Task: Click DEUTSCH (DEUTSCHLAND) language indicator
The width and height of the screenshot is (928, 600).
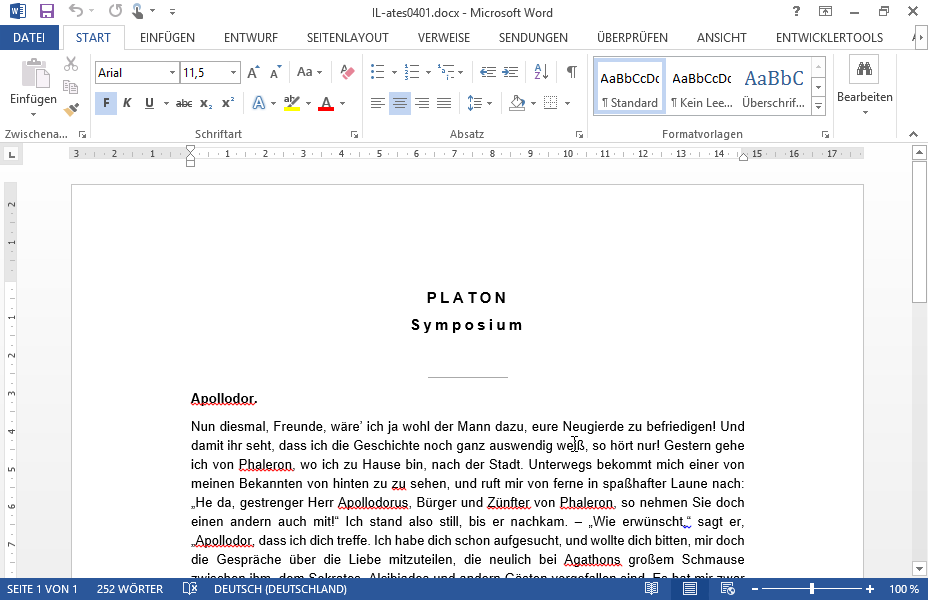Action: tap(281, 589)
